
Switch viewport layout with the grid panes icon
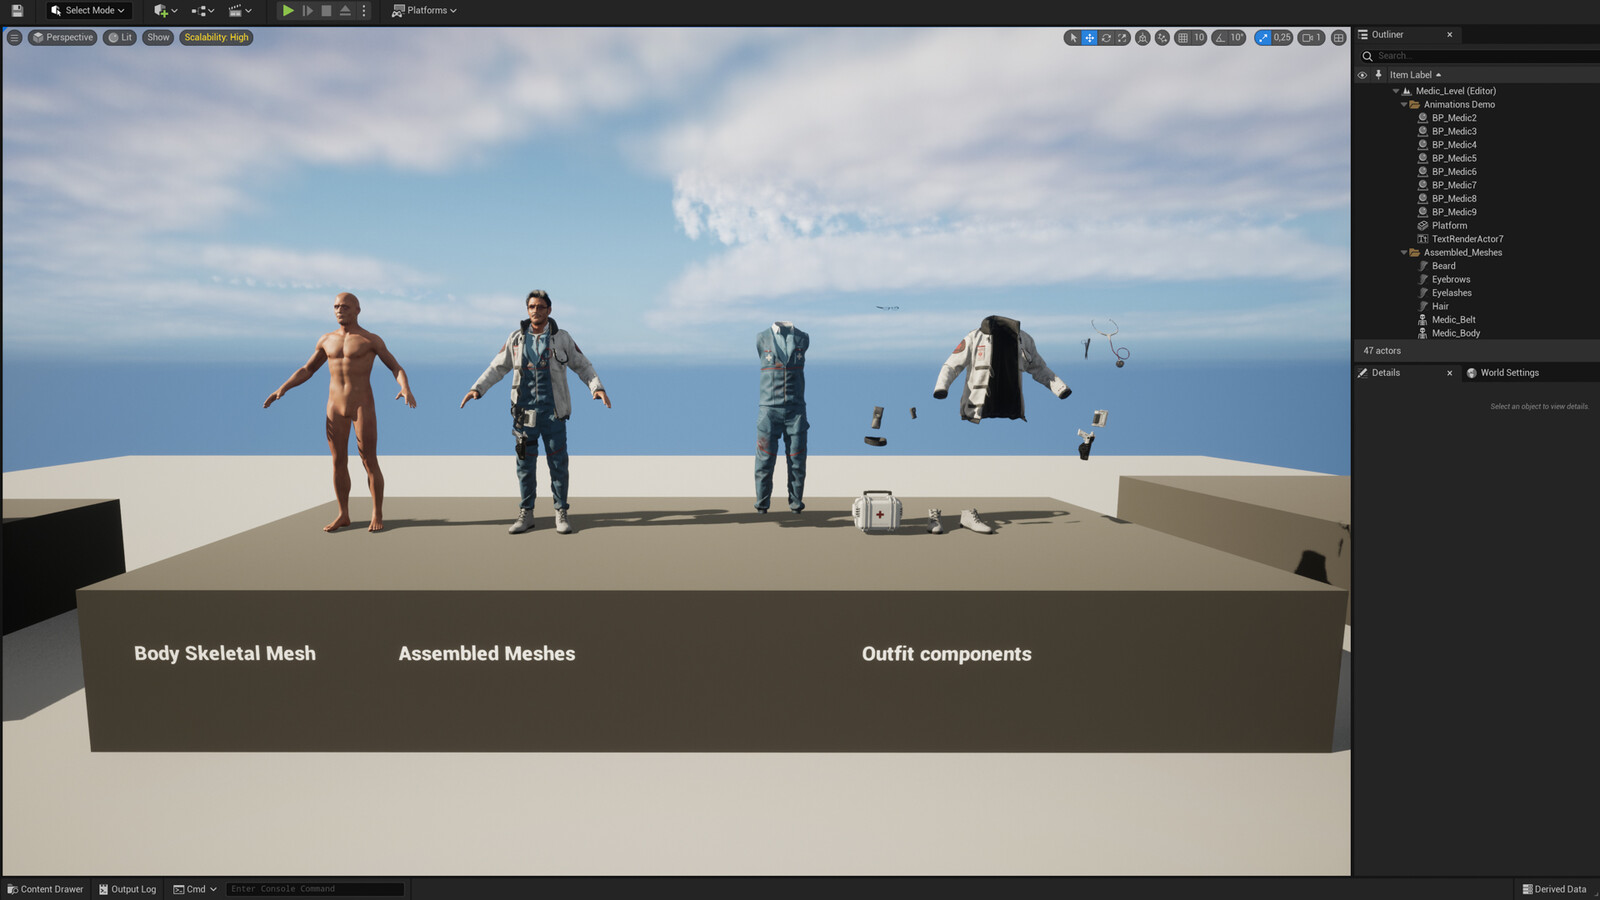tap(1339, 38)
